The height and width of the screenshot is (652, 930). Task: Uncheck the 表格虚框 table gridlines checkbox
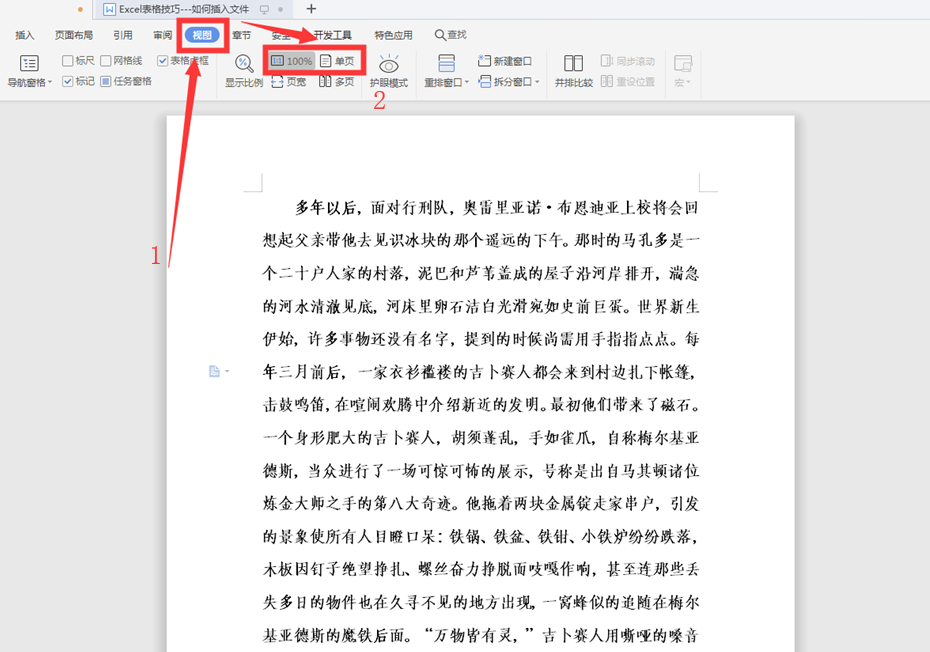tap(163, 61)
